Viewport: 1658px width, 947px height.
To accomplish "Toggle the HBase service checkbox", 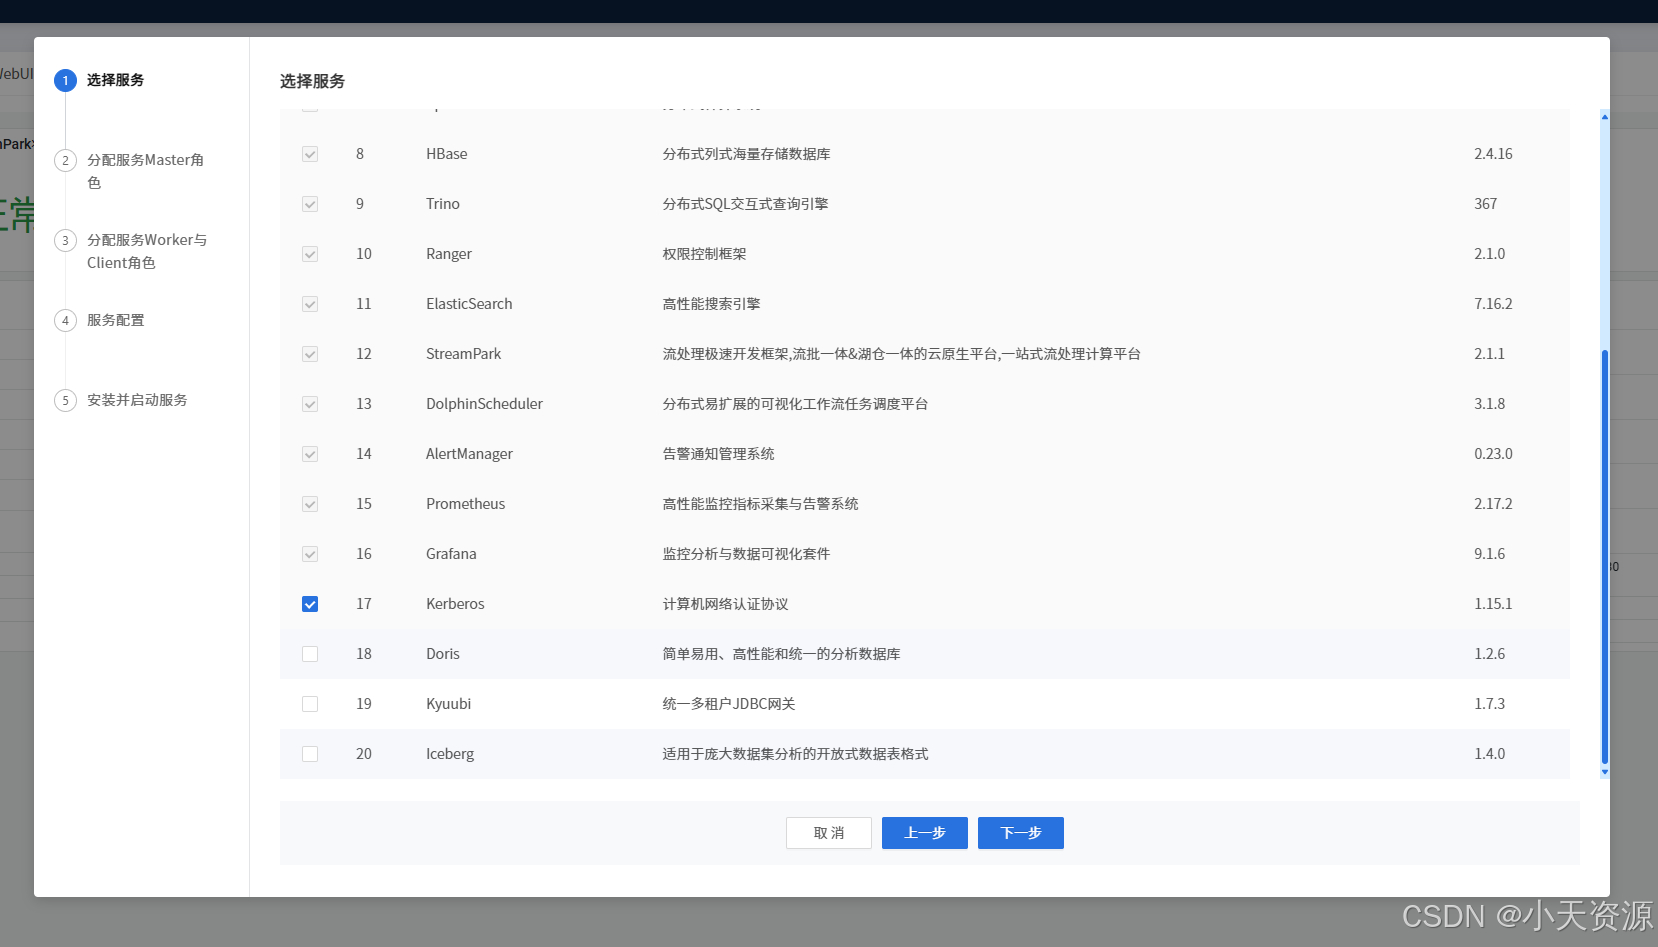I will [x=310, y=154].
